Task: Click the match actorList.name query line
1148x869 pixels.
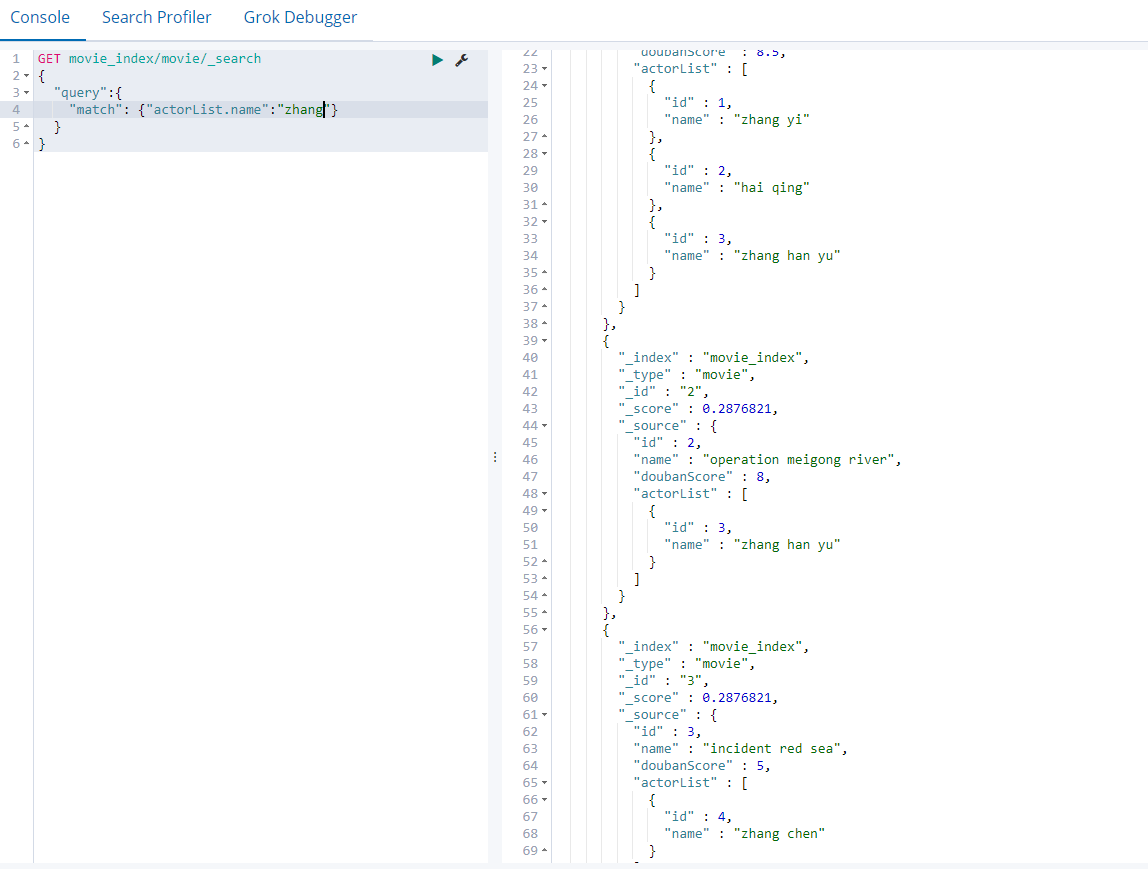Action: 204,110
